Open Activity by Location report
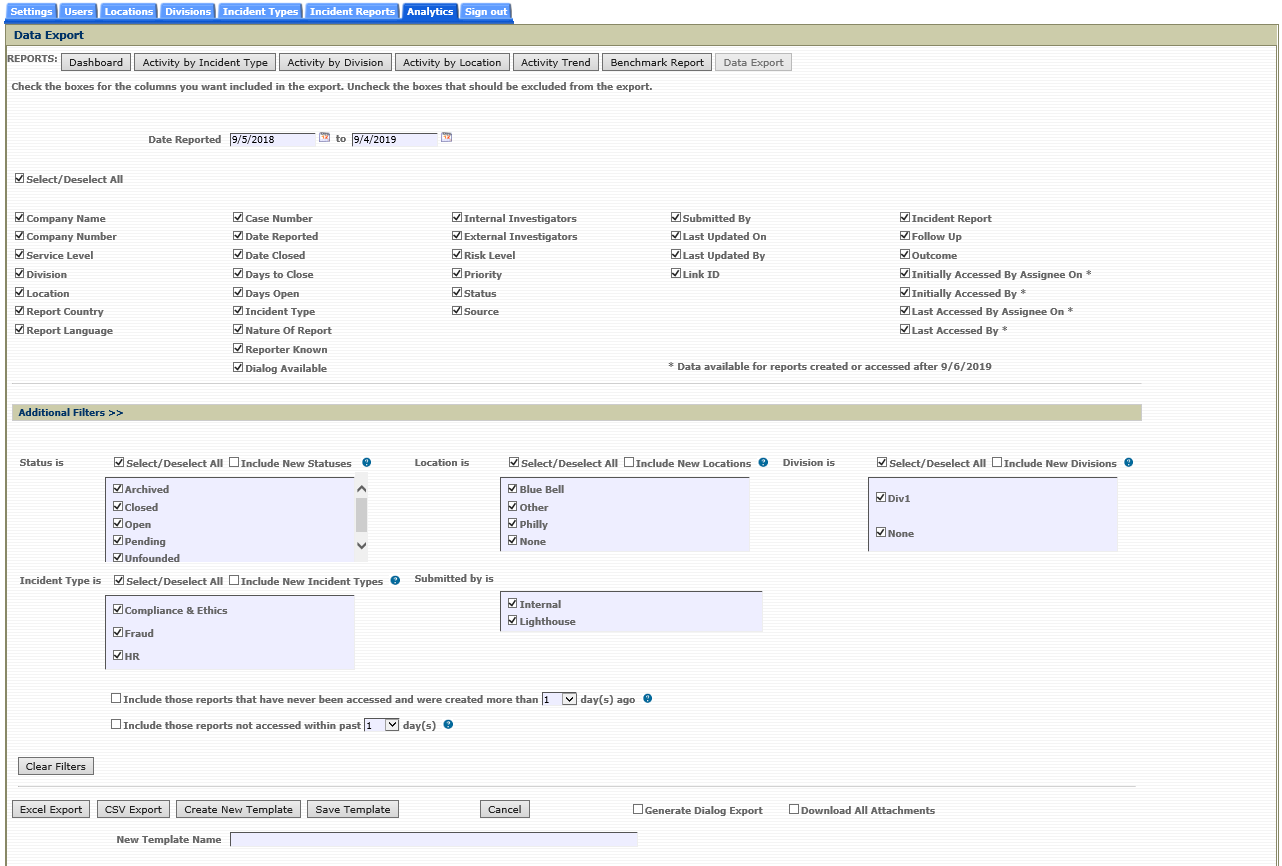The height and width of the screenshot is (866, 1282). tap(452, 62)
